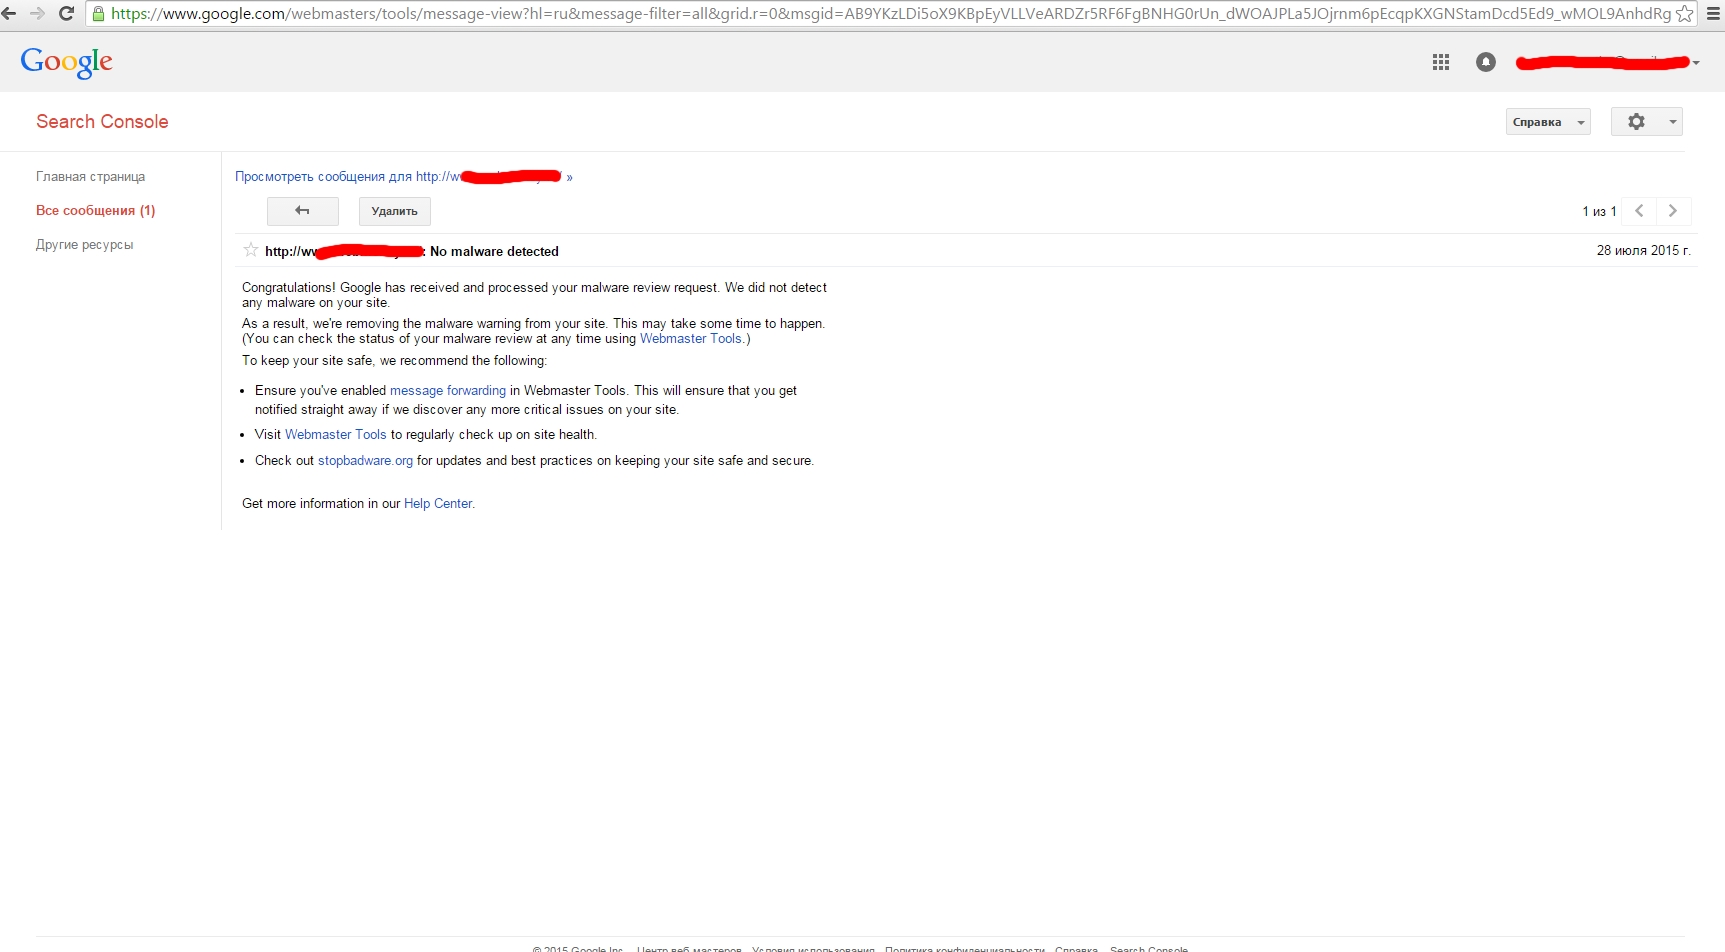The height and width of the screenshot is (952, 1725).
Task: Bookmark the page with the star icon
Action: [1685, 14]
